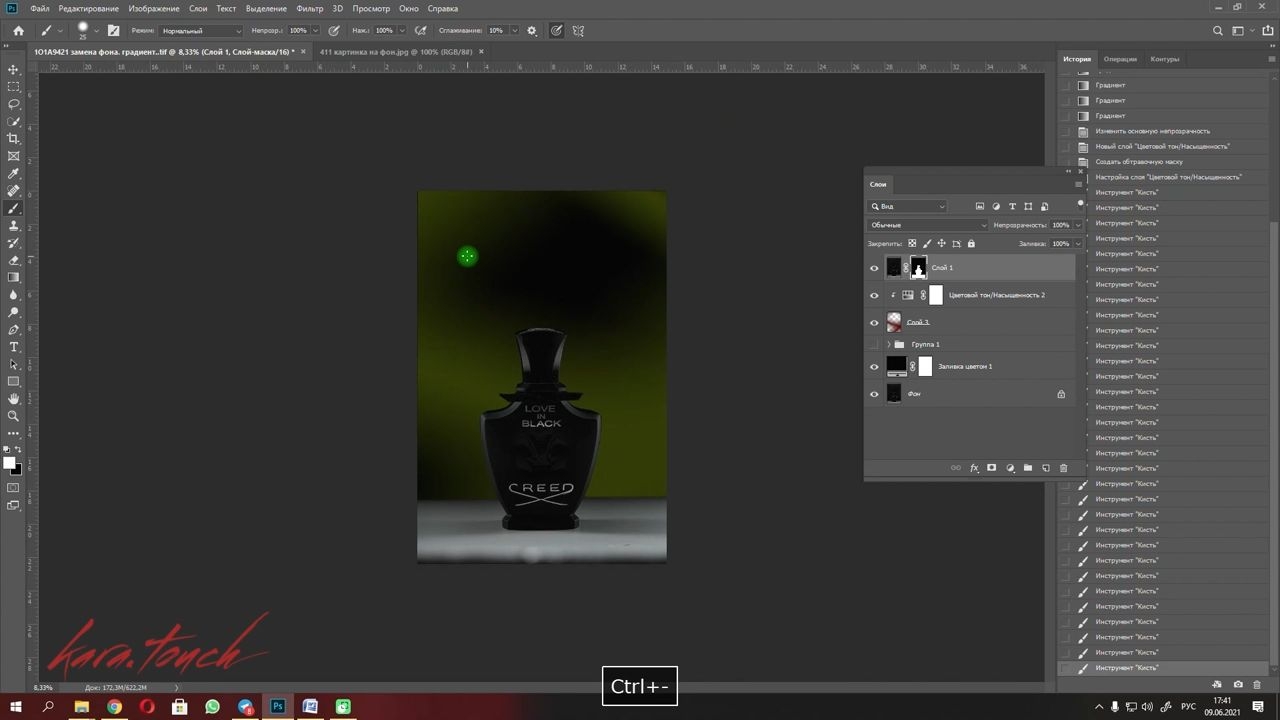Select the Слой 1 layer mask thumbnail
The height and width of the screenshot is (720, 1280).
pyautogui.click(x=918, y=268)
